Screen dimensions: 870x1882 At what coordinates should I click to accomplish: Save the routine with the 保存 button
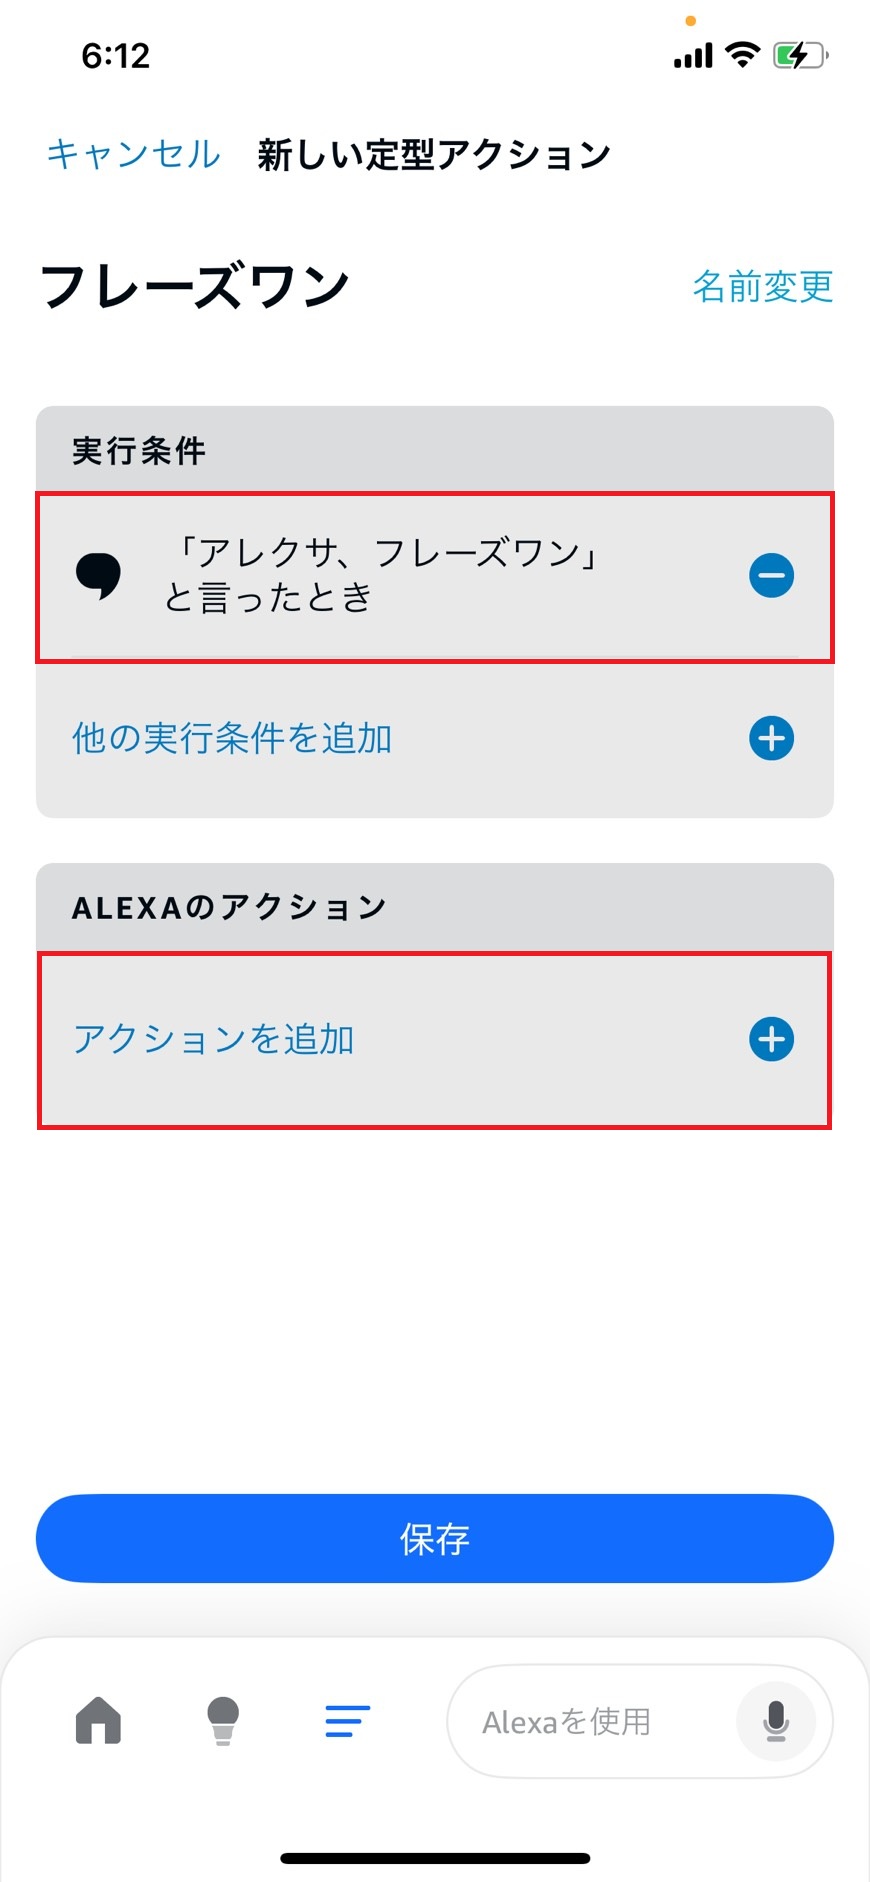coord(434,1540)
